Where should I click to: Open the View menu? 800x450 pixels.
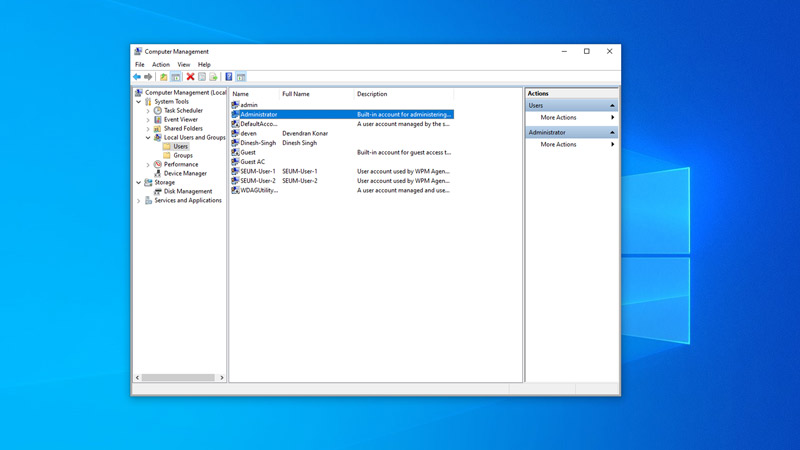(x=184, y=65)
